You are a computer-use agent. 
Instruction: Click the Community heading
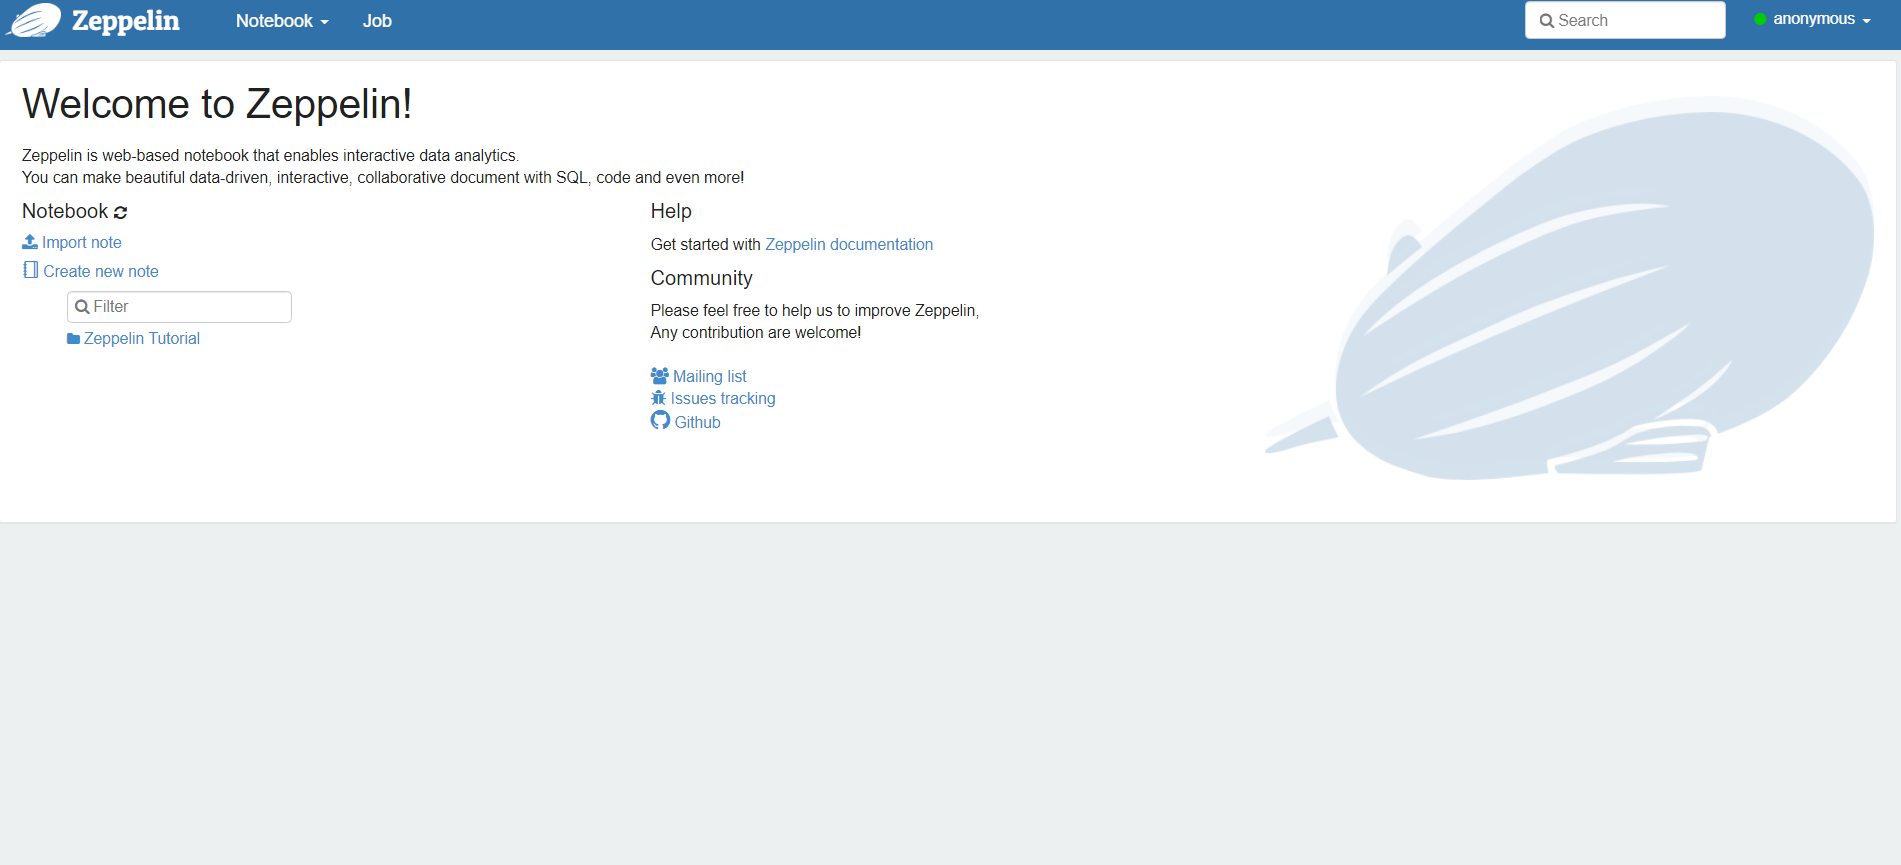click(702, 278)
